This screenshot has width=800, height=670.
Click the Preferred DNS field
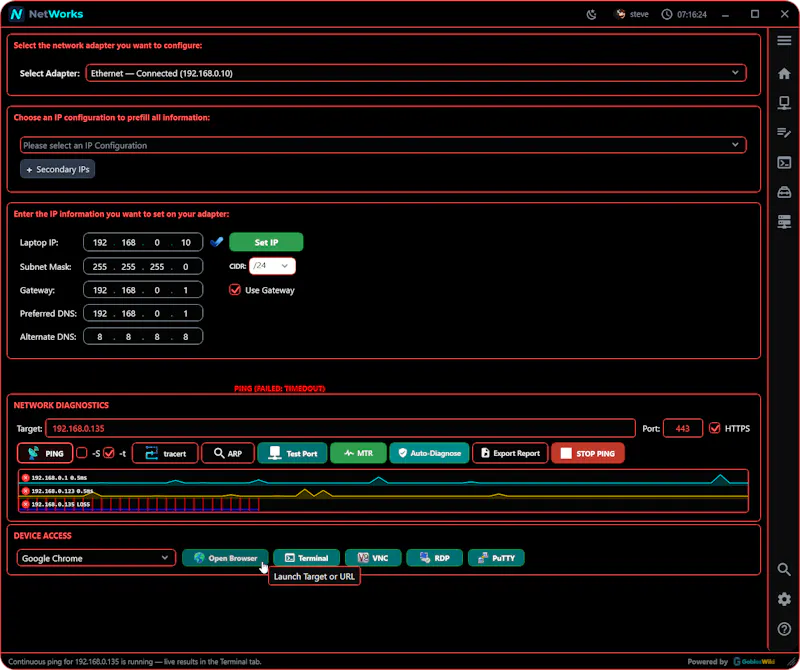click(143, 313)
